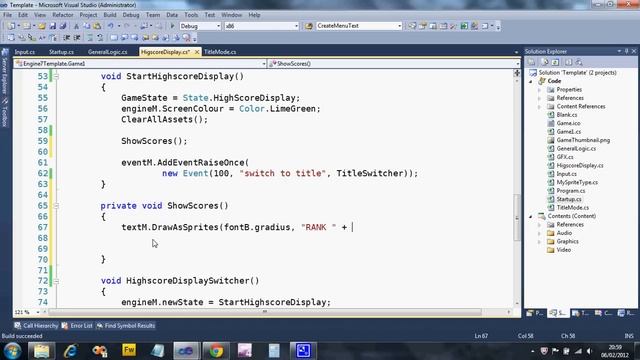Click the editor horizontal scrollbar
The width and height of the screenshot is (640, 360).
click(x=264, y=312)
